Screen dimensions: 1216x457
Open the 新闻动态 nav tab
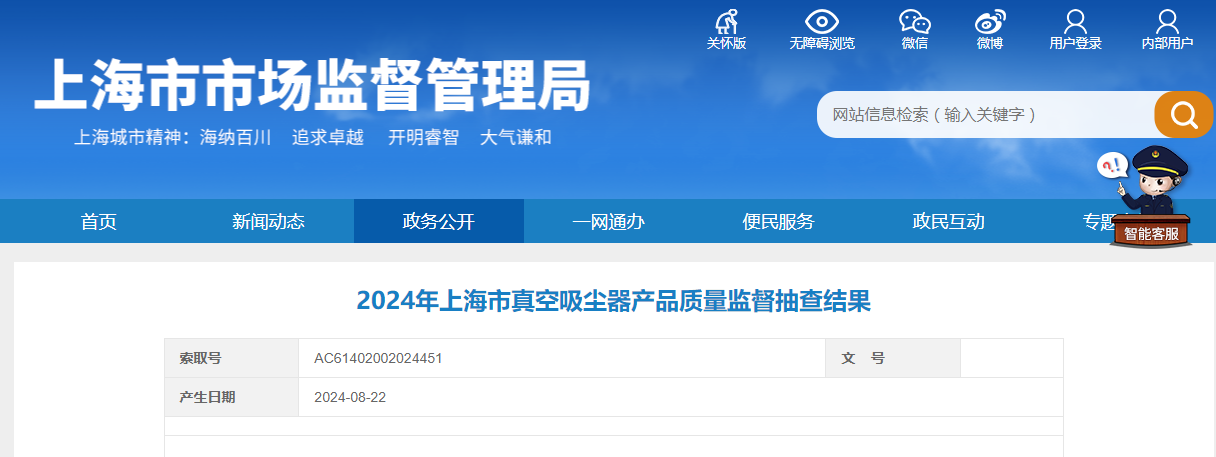[x=268, y=221]
